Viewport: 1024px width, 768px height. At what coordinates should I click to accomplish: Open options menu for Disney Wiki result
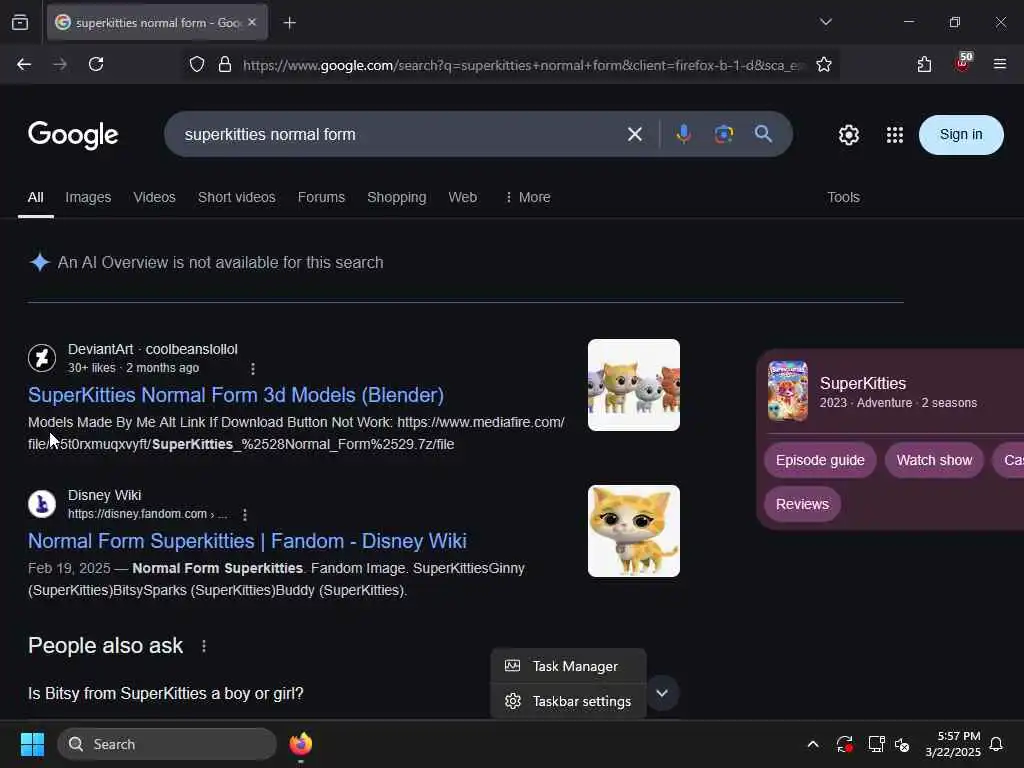click(245, 515)
